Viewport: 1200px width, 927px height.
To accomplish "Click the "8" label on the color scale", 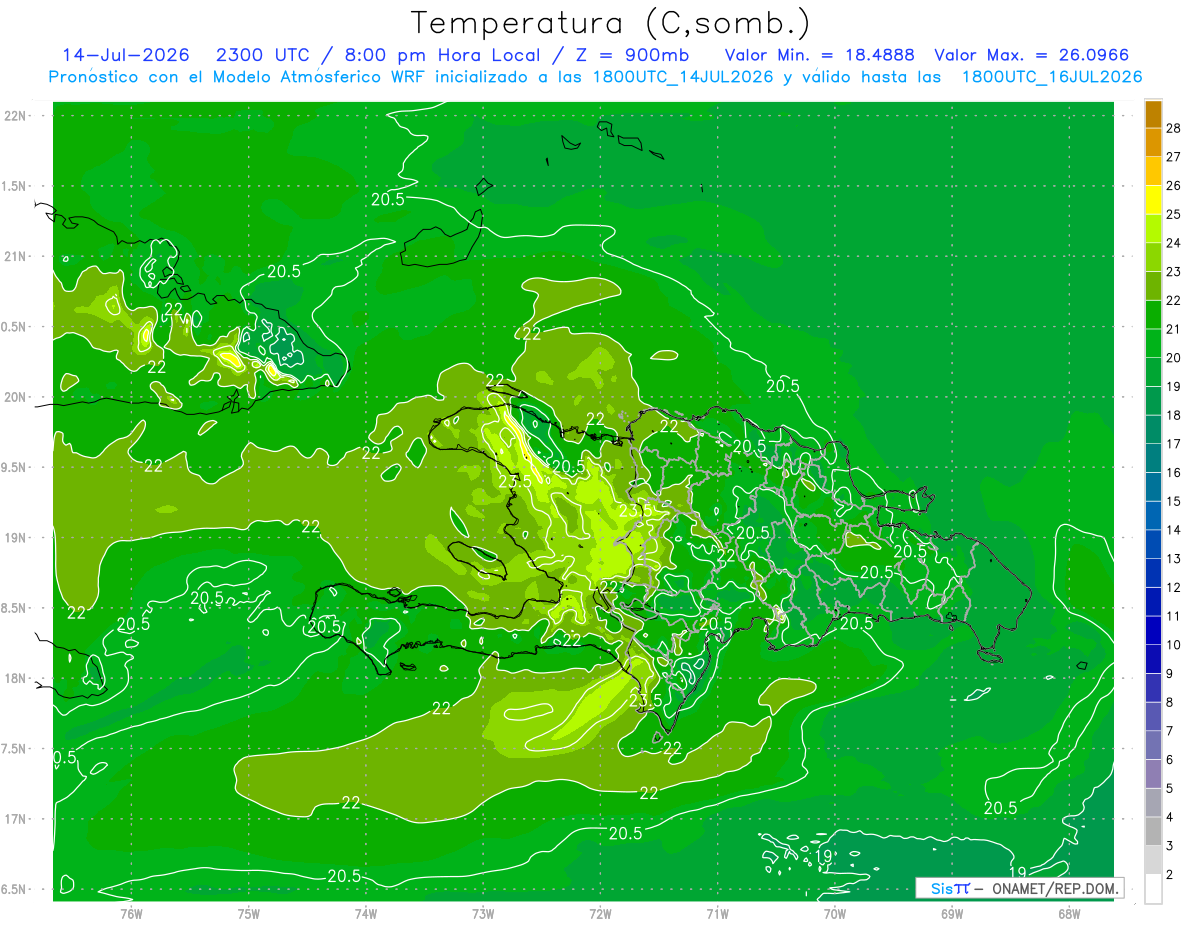I will pyautogui.click(x=1170, y=703).
